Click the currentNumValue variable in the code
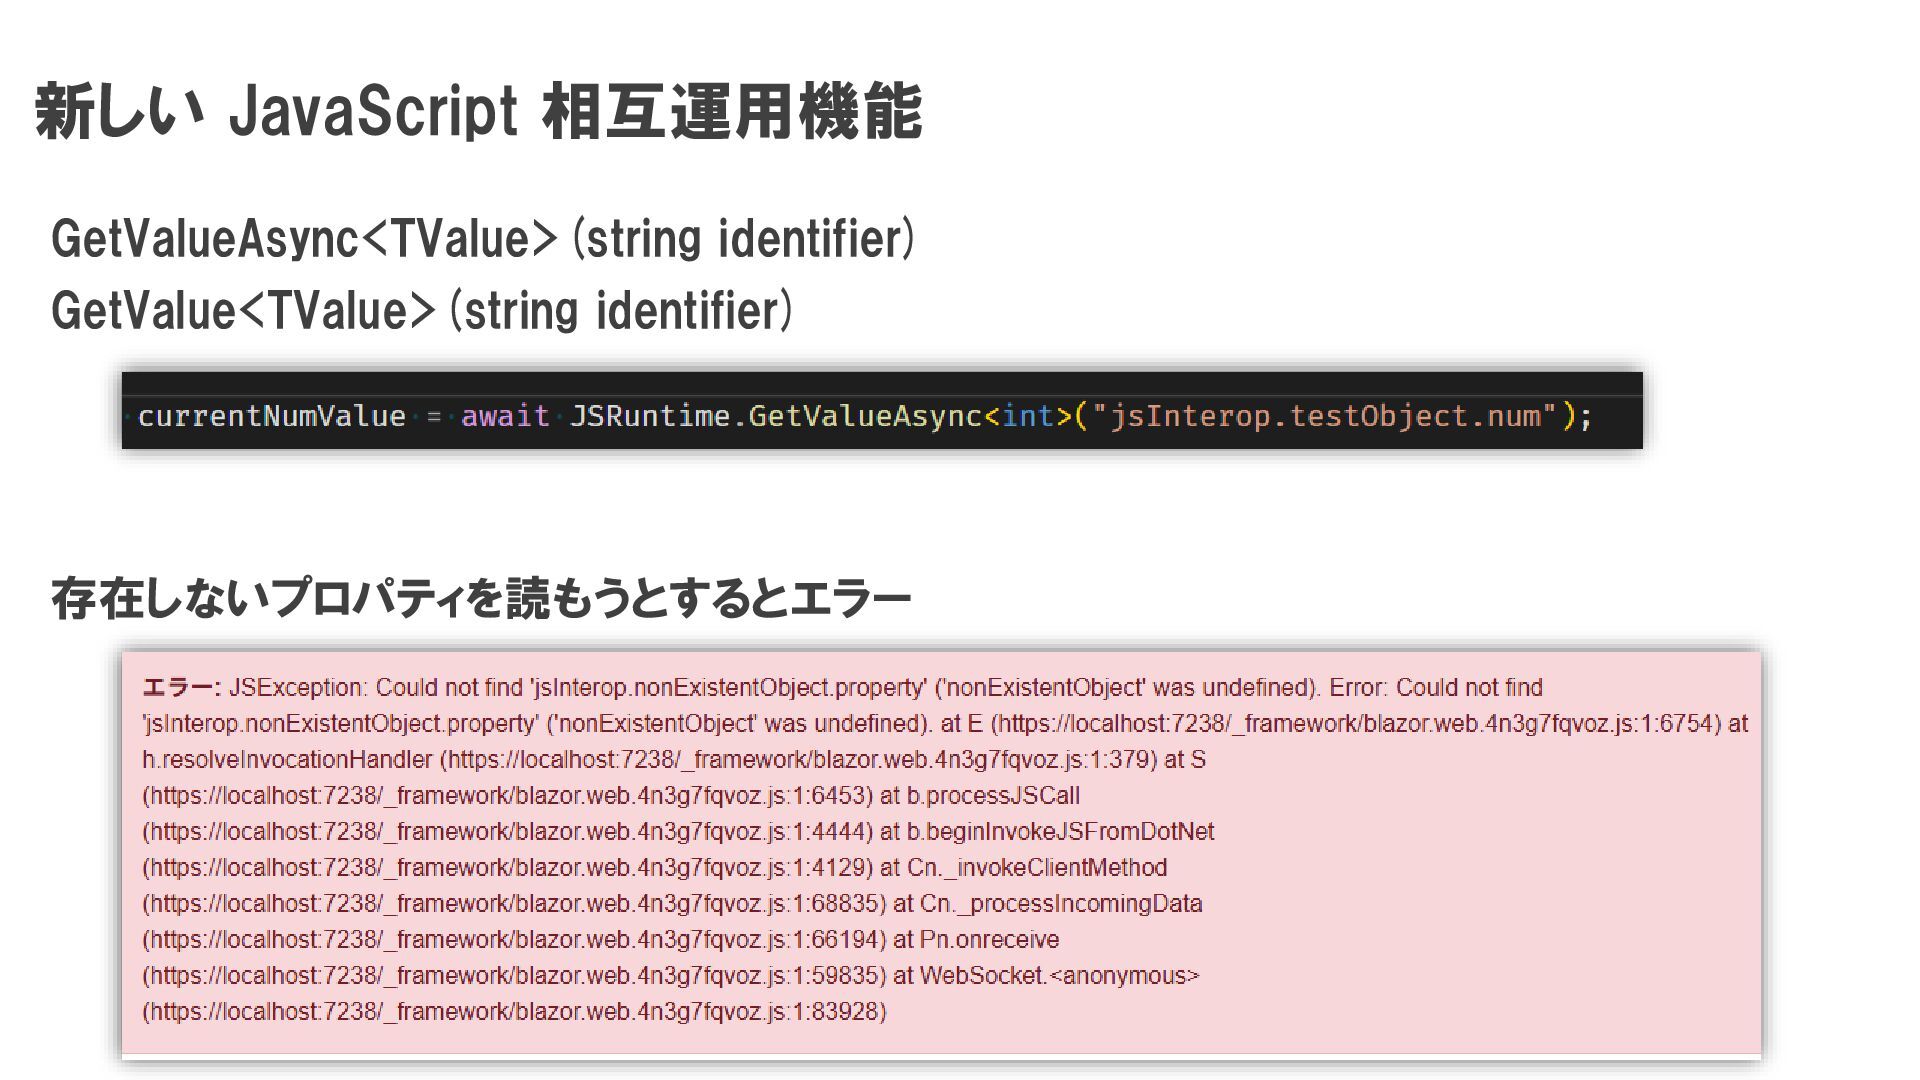The image size is (1920, 1080). point(271,416)
